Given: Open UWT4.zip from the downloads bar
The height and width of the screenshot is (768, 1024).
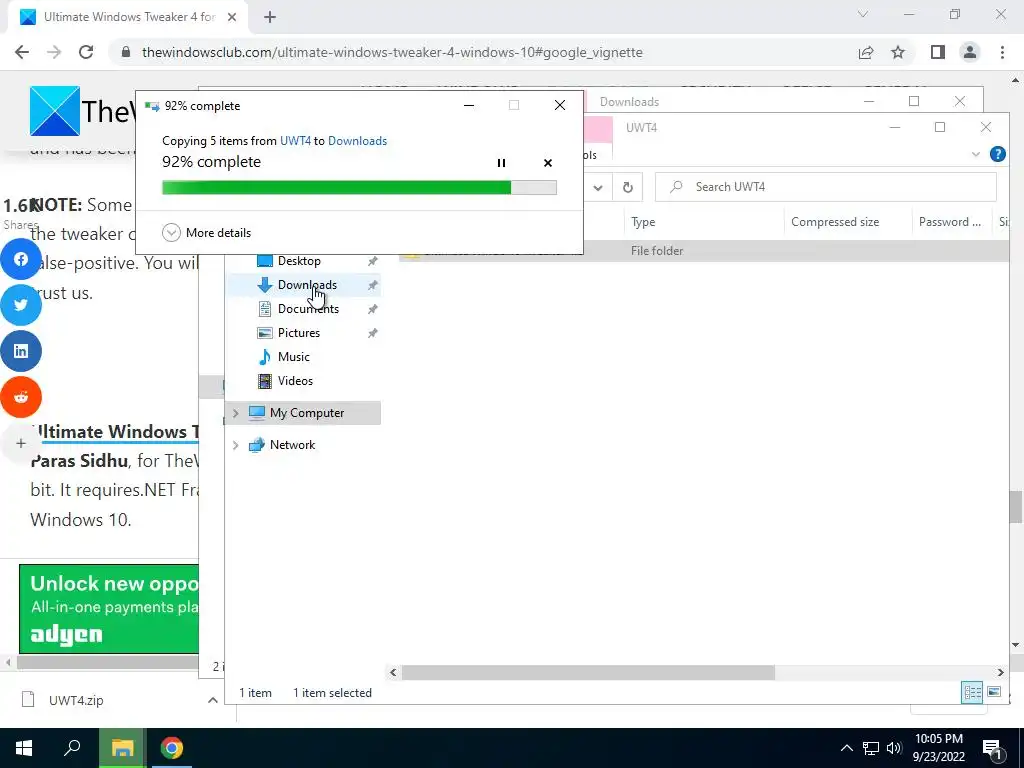Looking at the screenshot, I should pyautogui.click(x=76, y=700).
